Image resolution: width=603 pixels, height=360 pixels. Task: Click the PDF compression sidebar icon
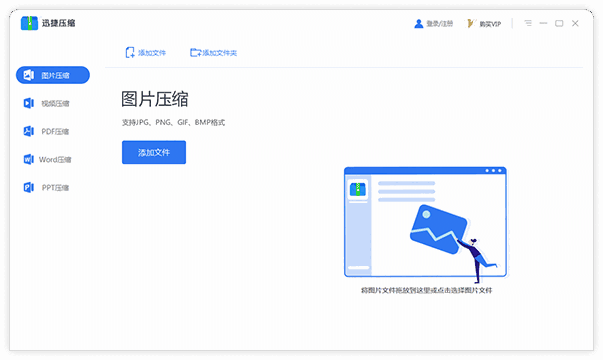click(x=29, y=131)
